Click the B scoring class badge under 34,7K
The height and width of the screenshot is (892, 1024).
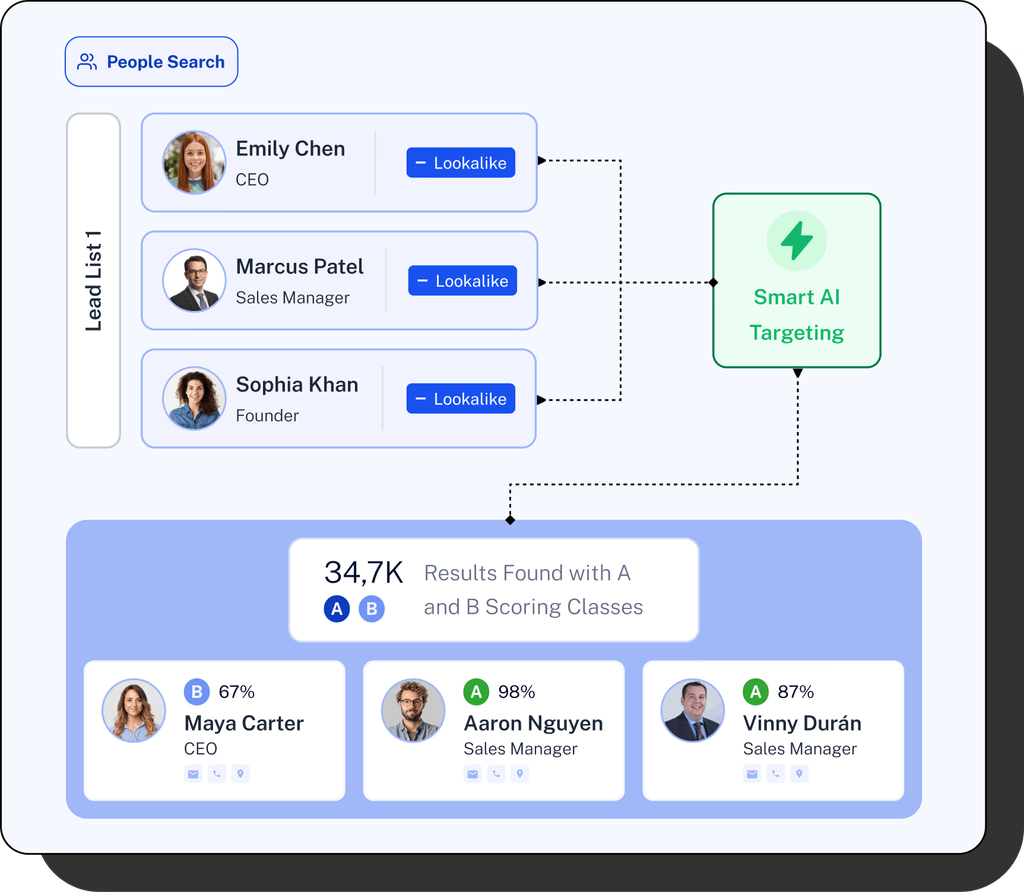click(x=372, y=609)
